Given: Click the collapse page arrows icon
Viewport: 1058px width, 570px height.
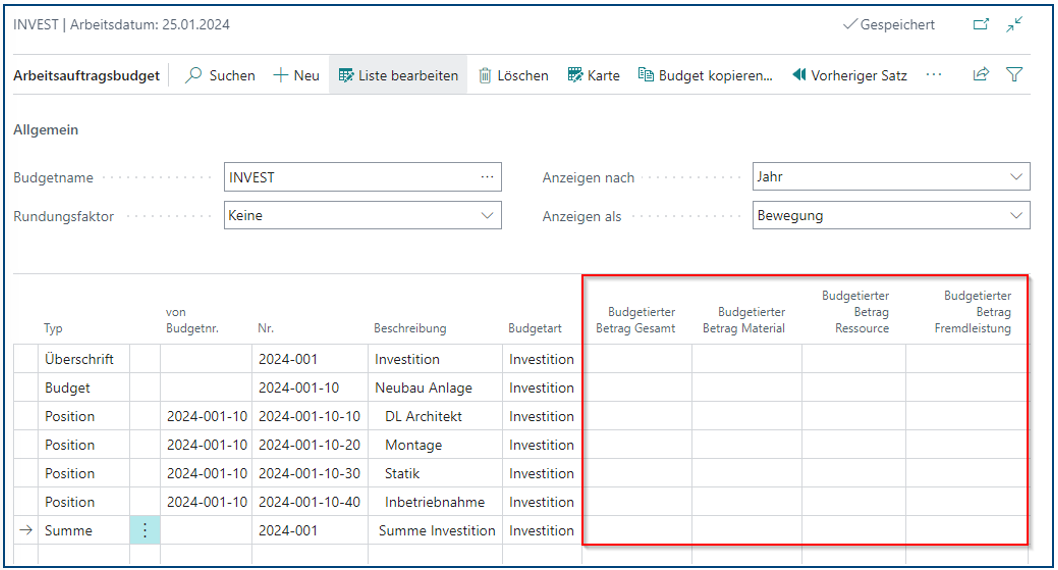Looking at the screenshot, I should (x=1014, y=25).
